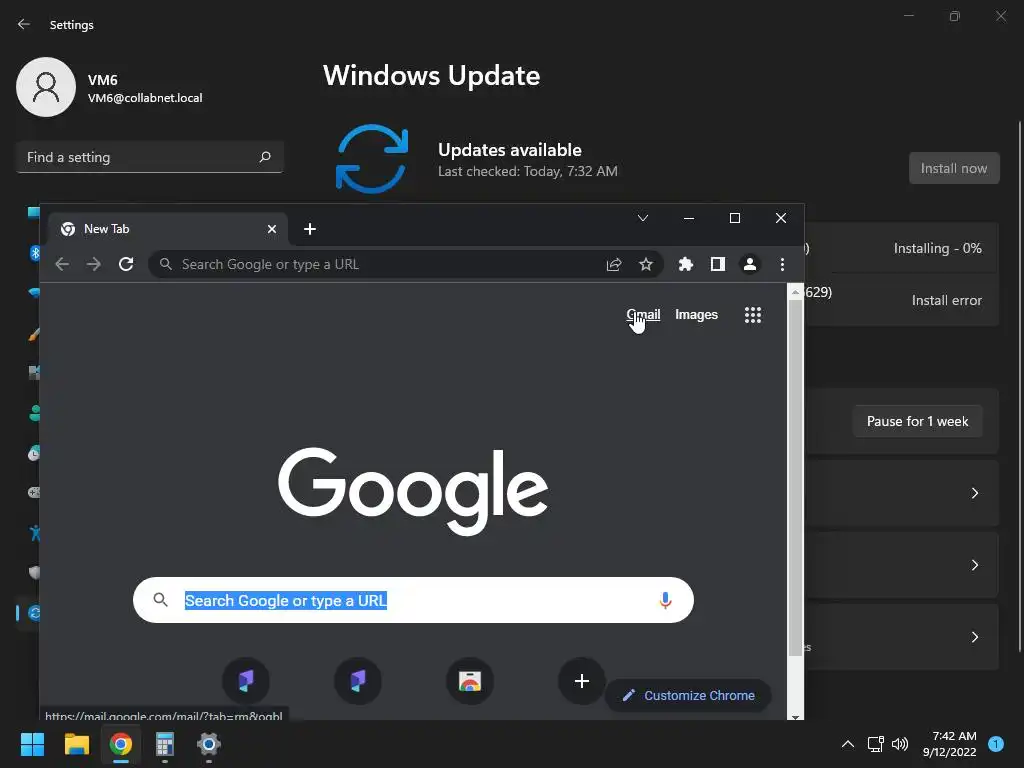The image size is (1024, 768).
Task: Go back in the Settings window
Action: coord(24,24)
